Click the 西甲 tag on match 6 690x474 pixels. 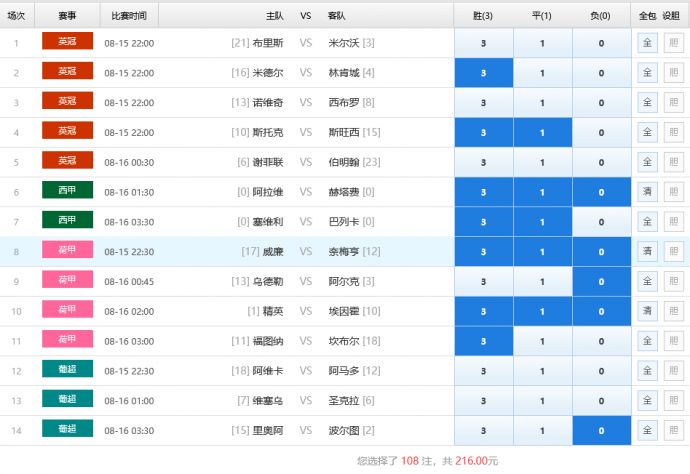[x=67, y=190]
